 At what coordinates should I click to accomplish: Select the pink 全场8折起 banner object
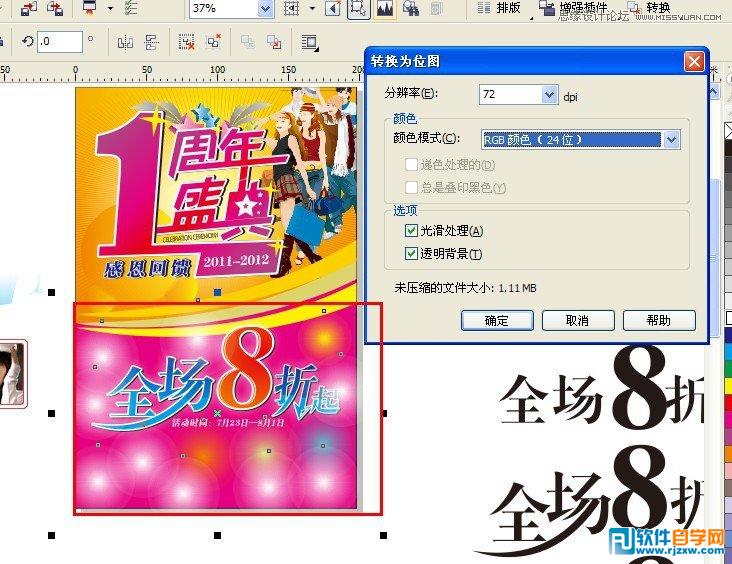pos(216,406)
